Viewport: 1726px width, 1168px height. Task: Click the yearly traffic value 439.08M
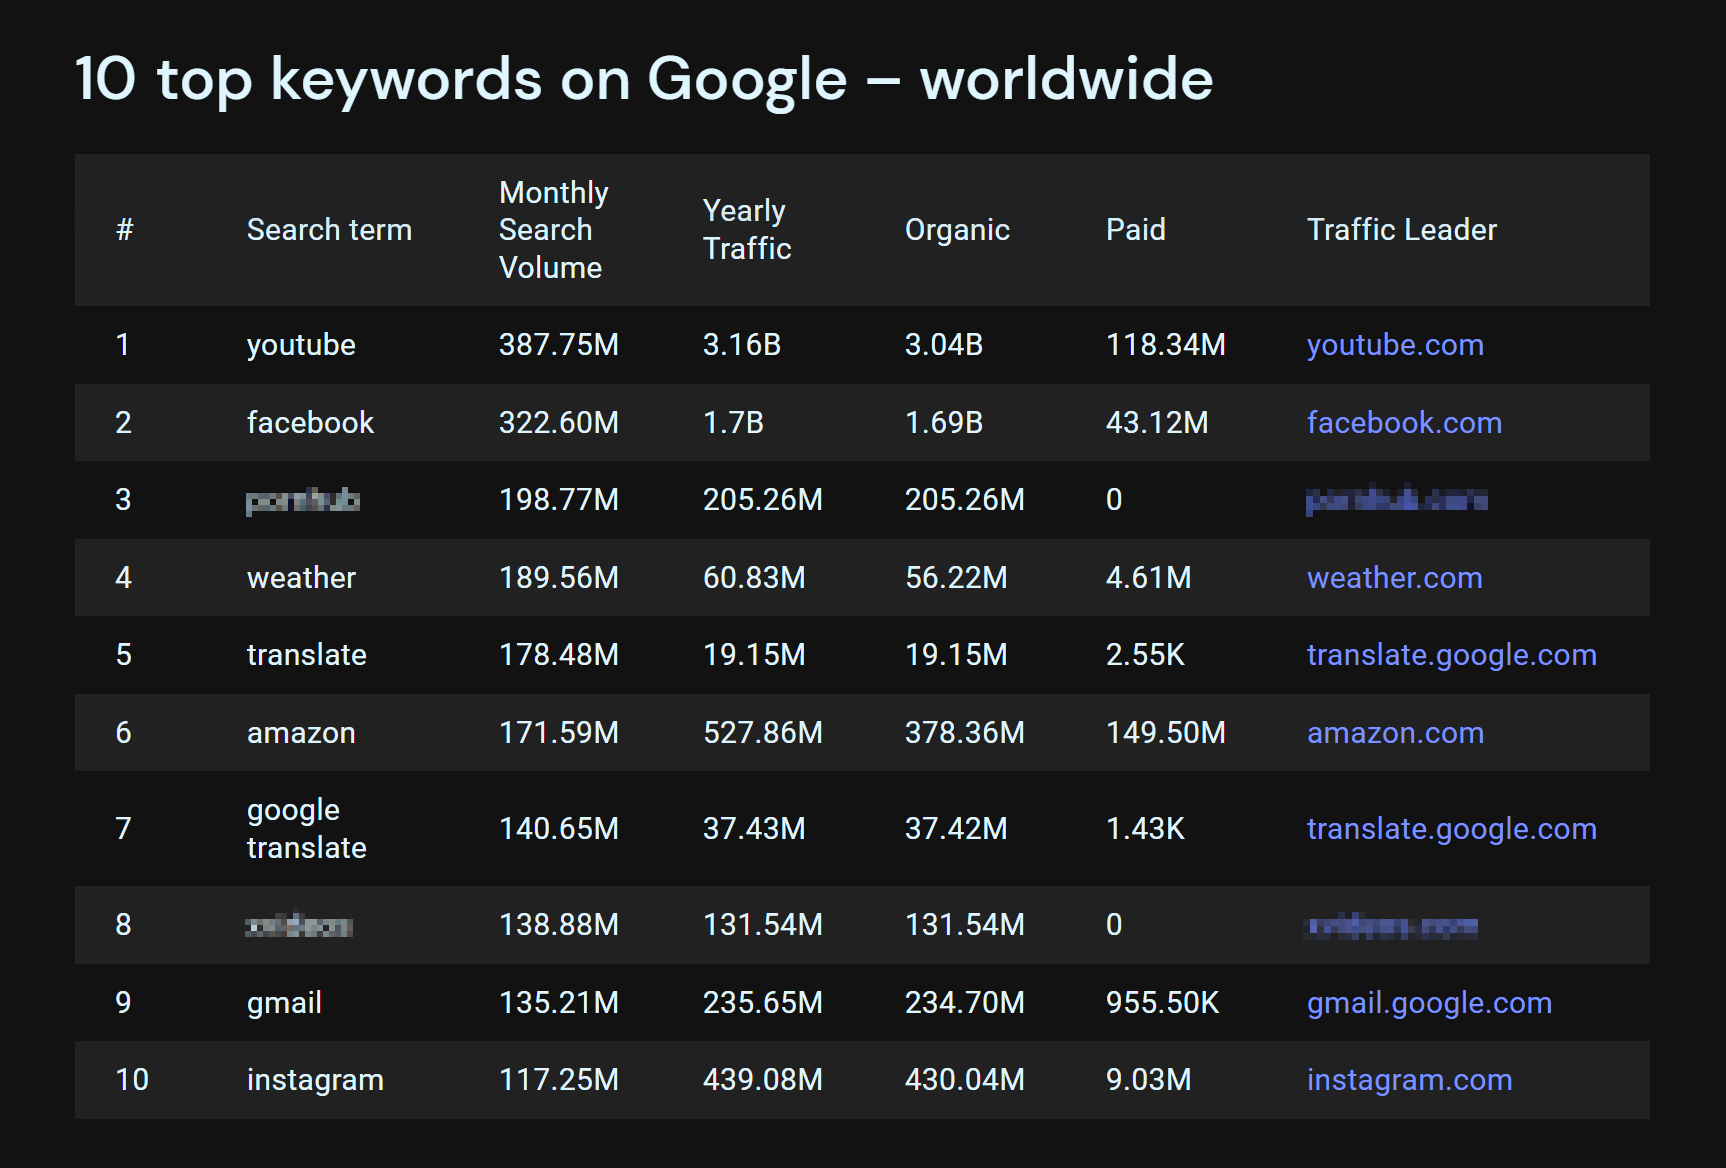click(763, 1080)
